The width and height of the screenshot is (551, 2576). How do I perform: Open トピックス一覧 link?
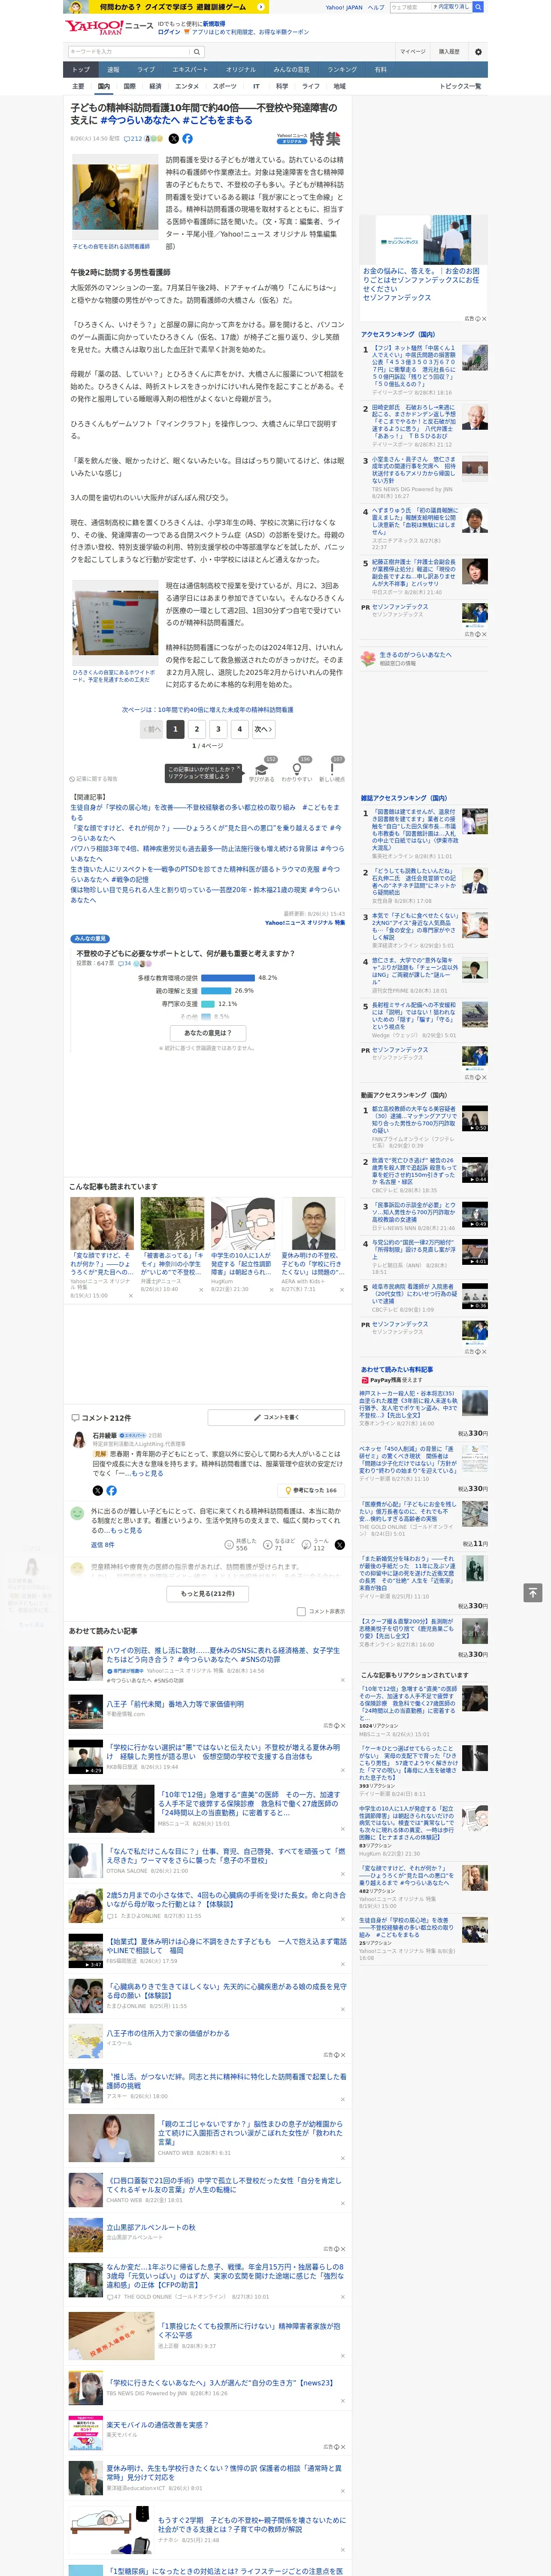pos(460,86)
